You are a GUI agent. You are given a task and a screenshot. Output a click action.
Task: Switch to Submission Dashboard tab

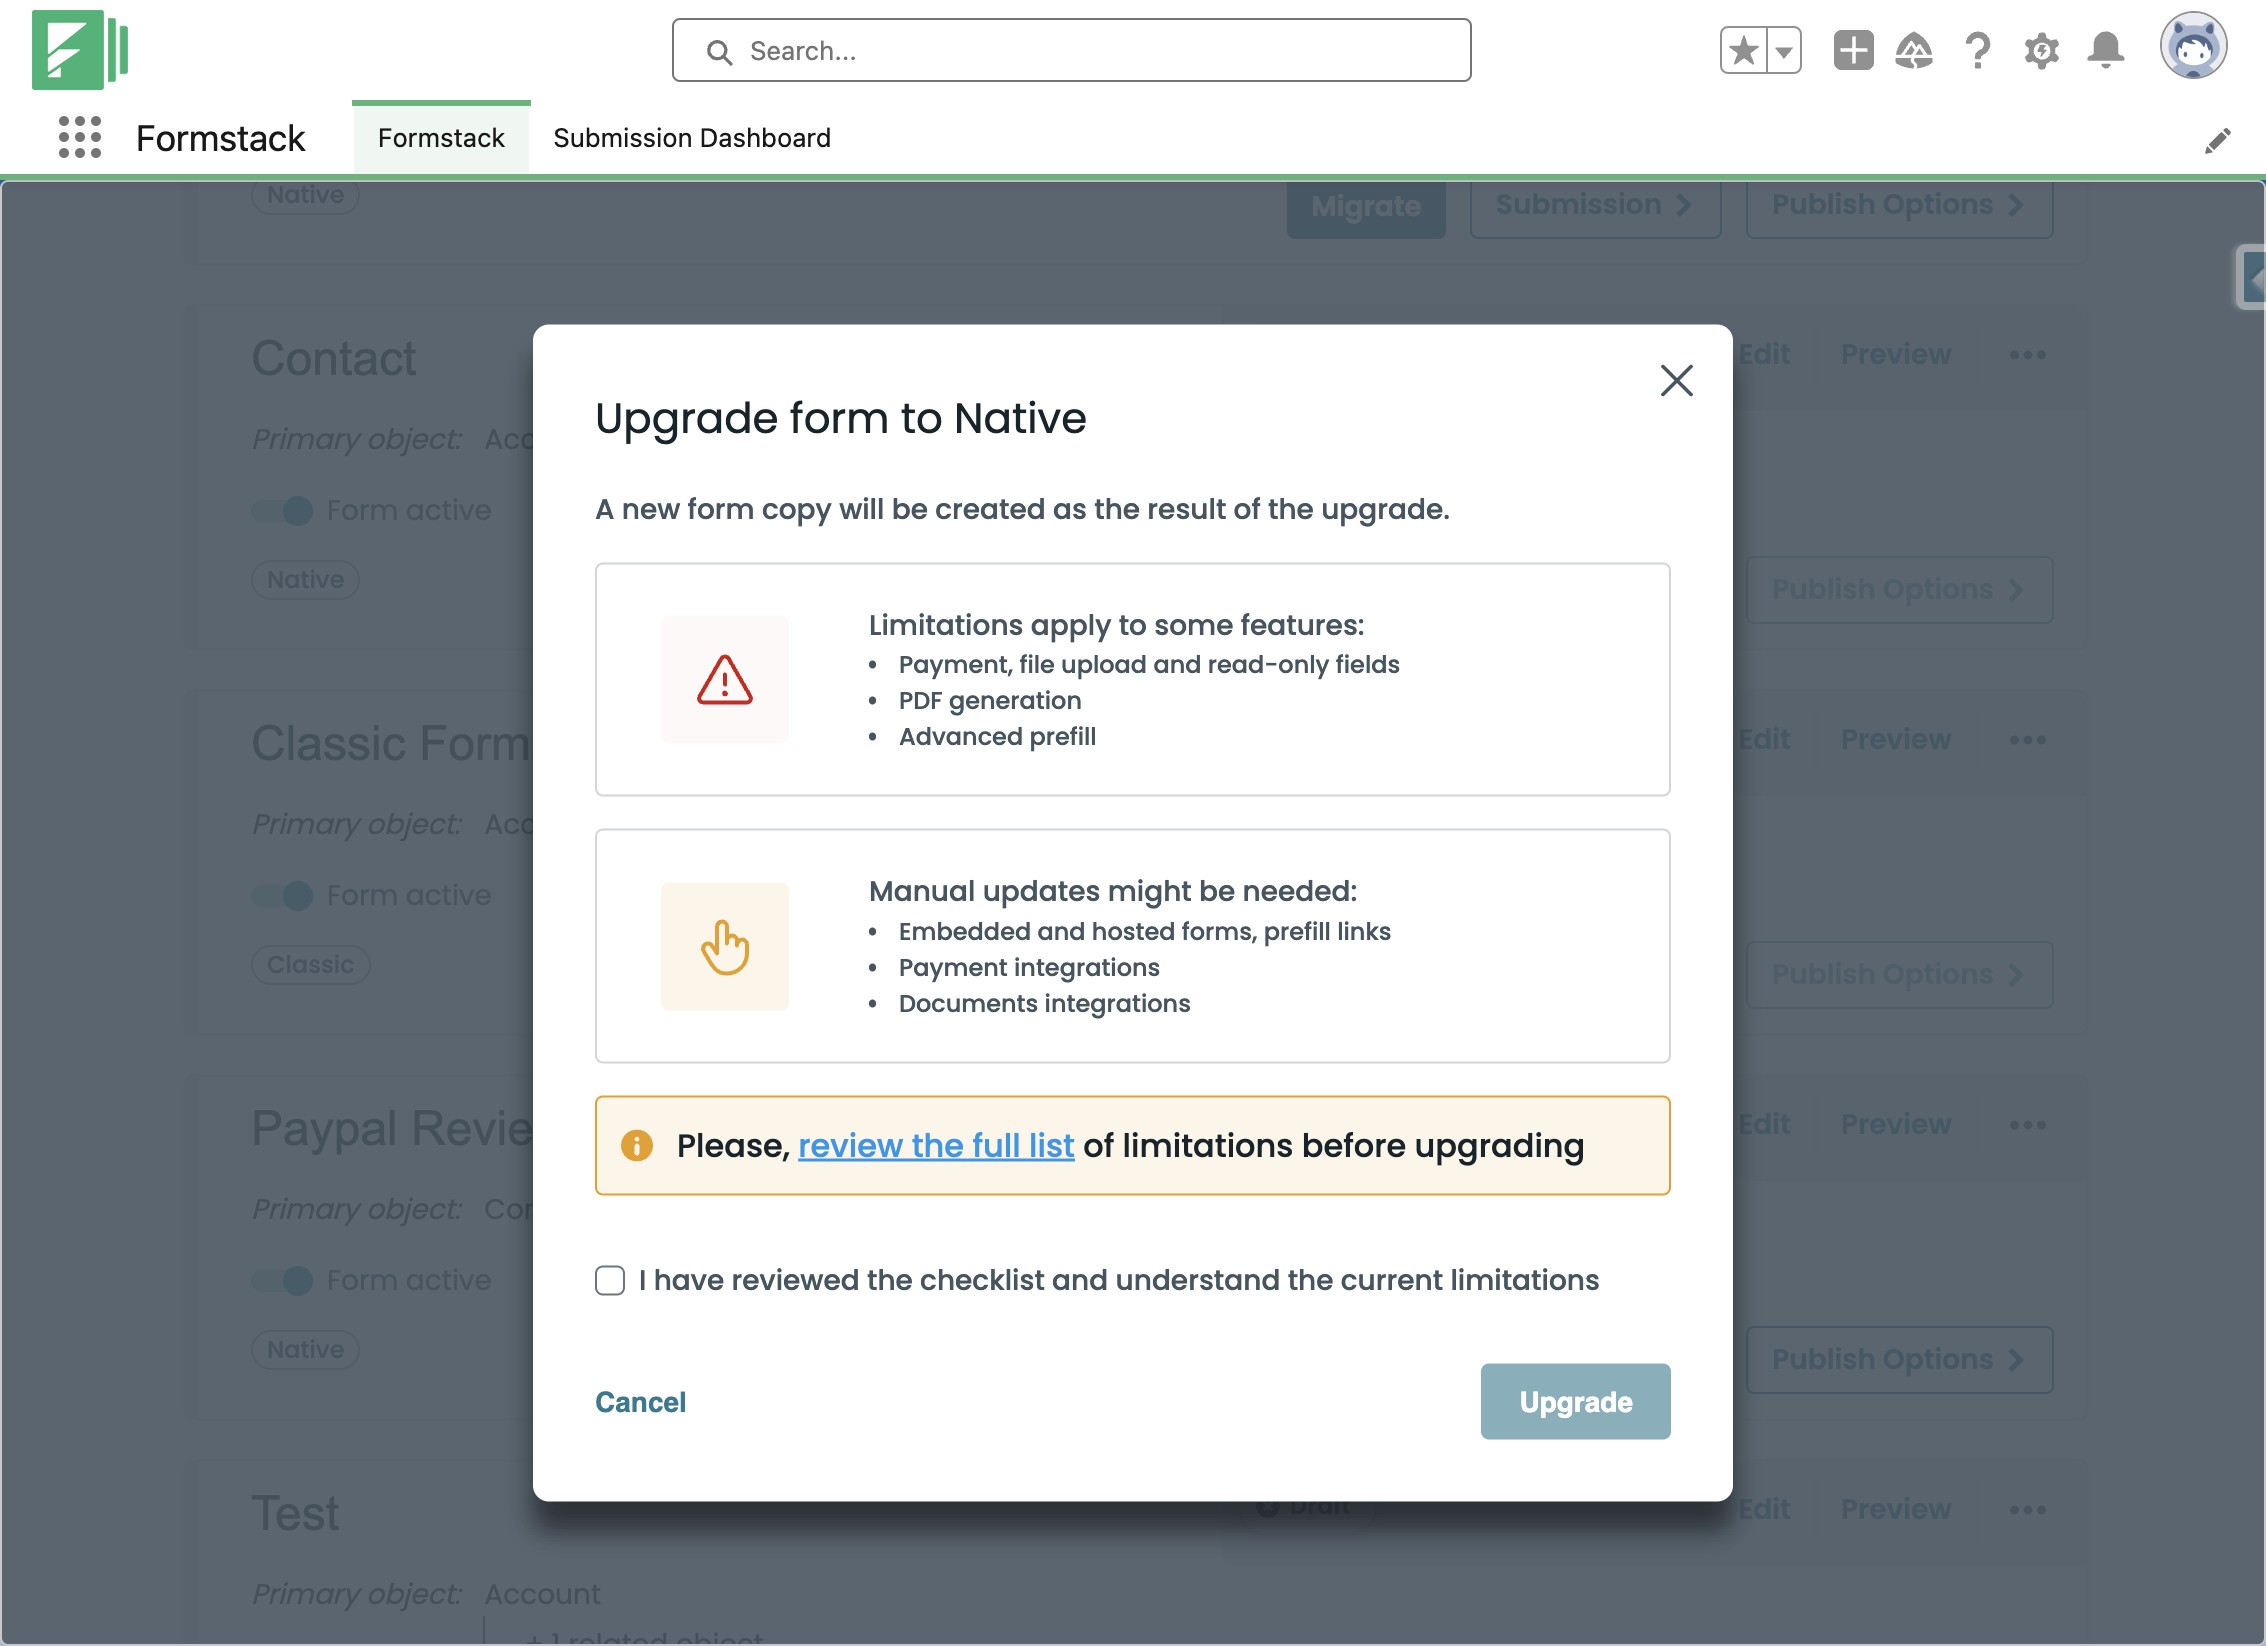pyautogui.click(x=691, y=138)
